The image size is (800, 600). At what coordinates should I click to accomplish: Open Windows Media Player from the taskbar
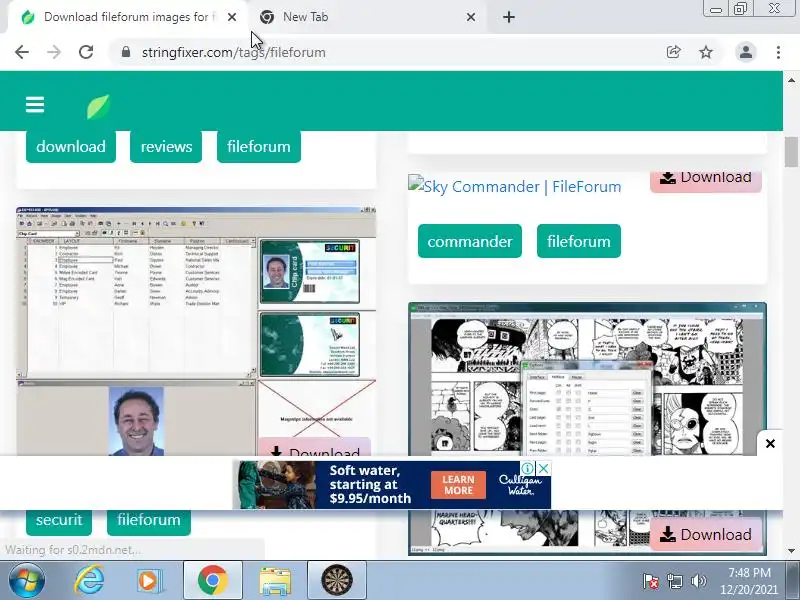[x=149, y=581]
